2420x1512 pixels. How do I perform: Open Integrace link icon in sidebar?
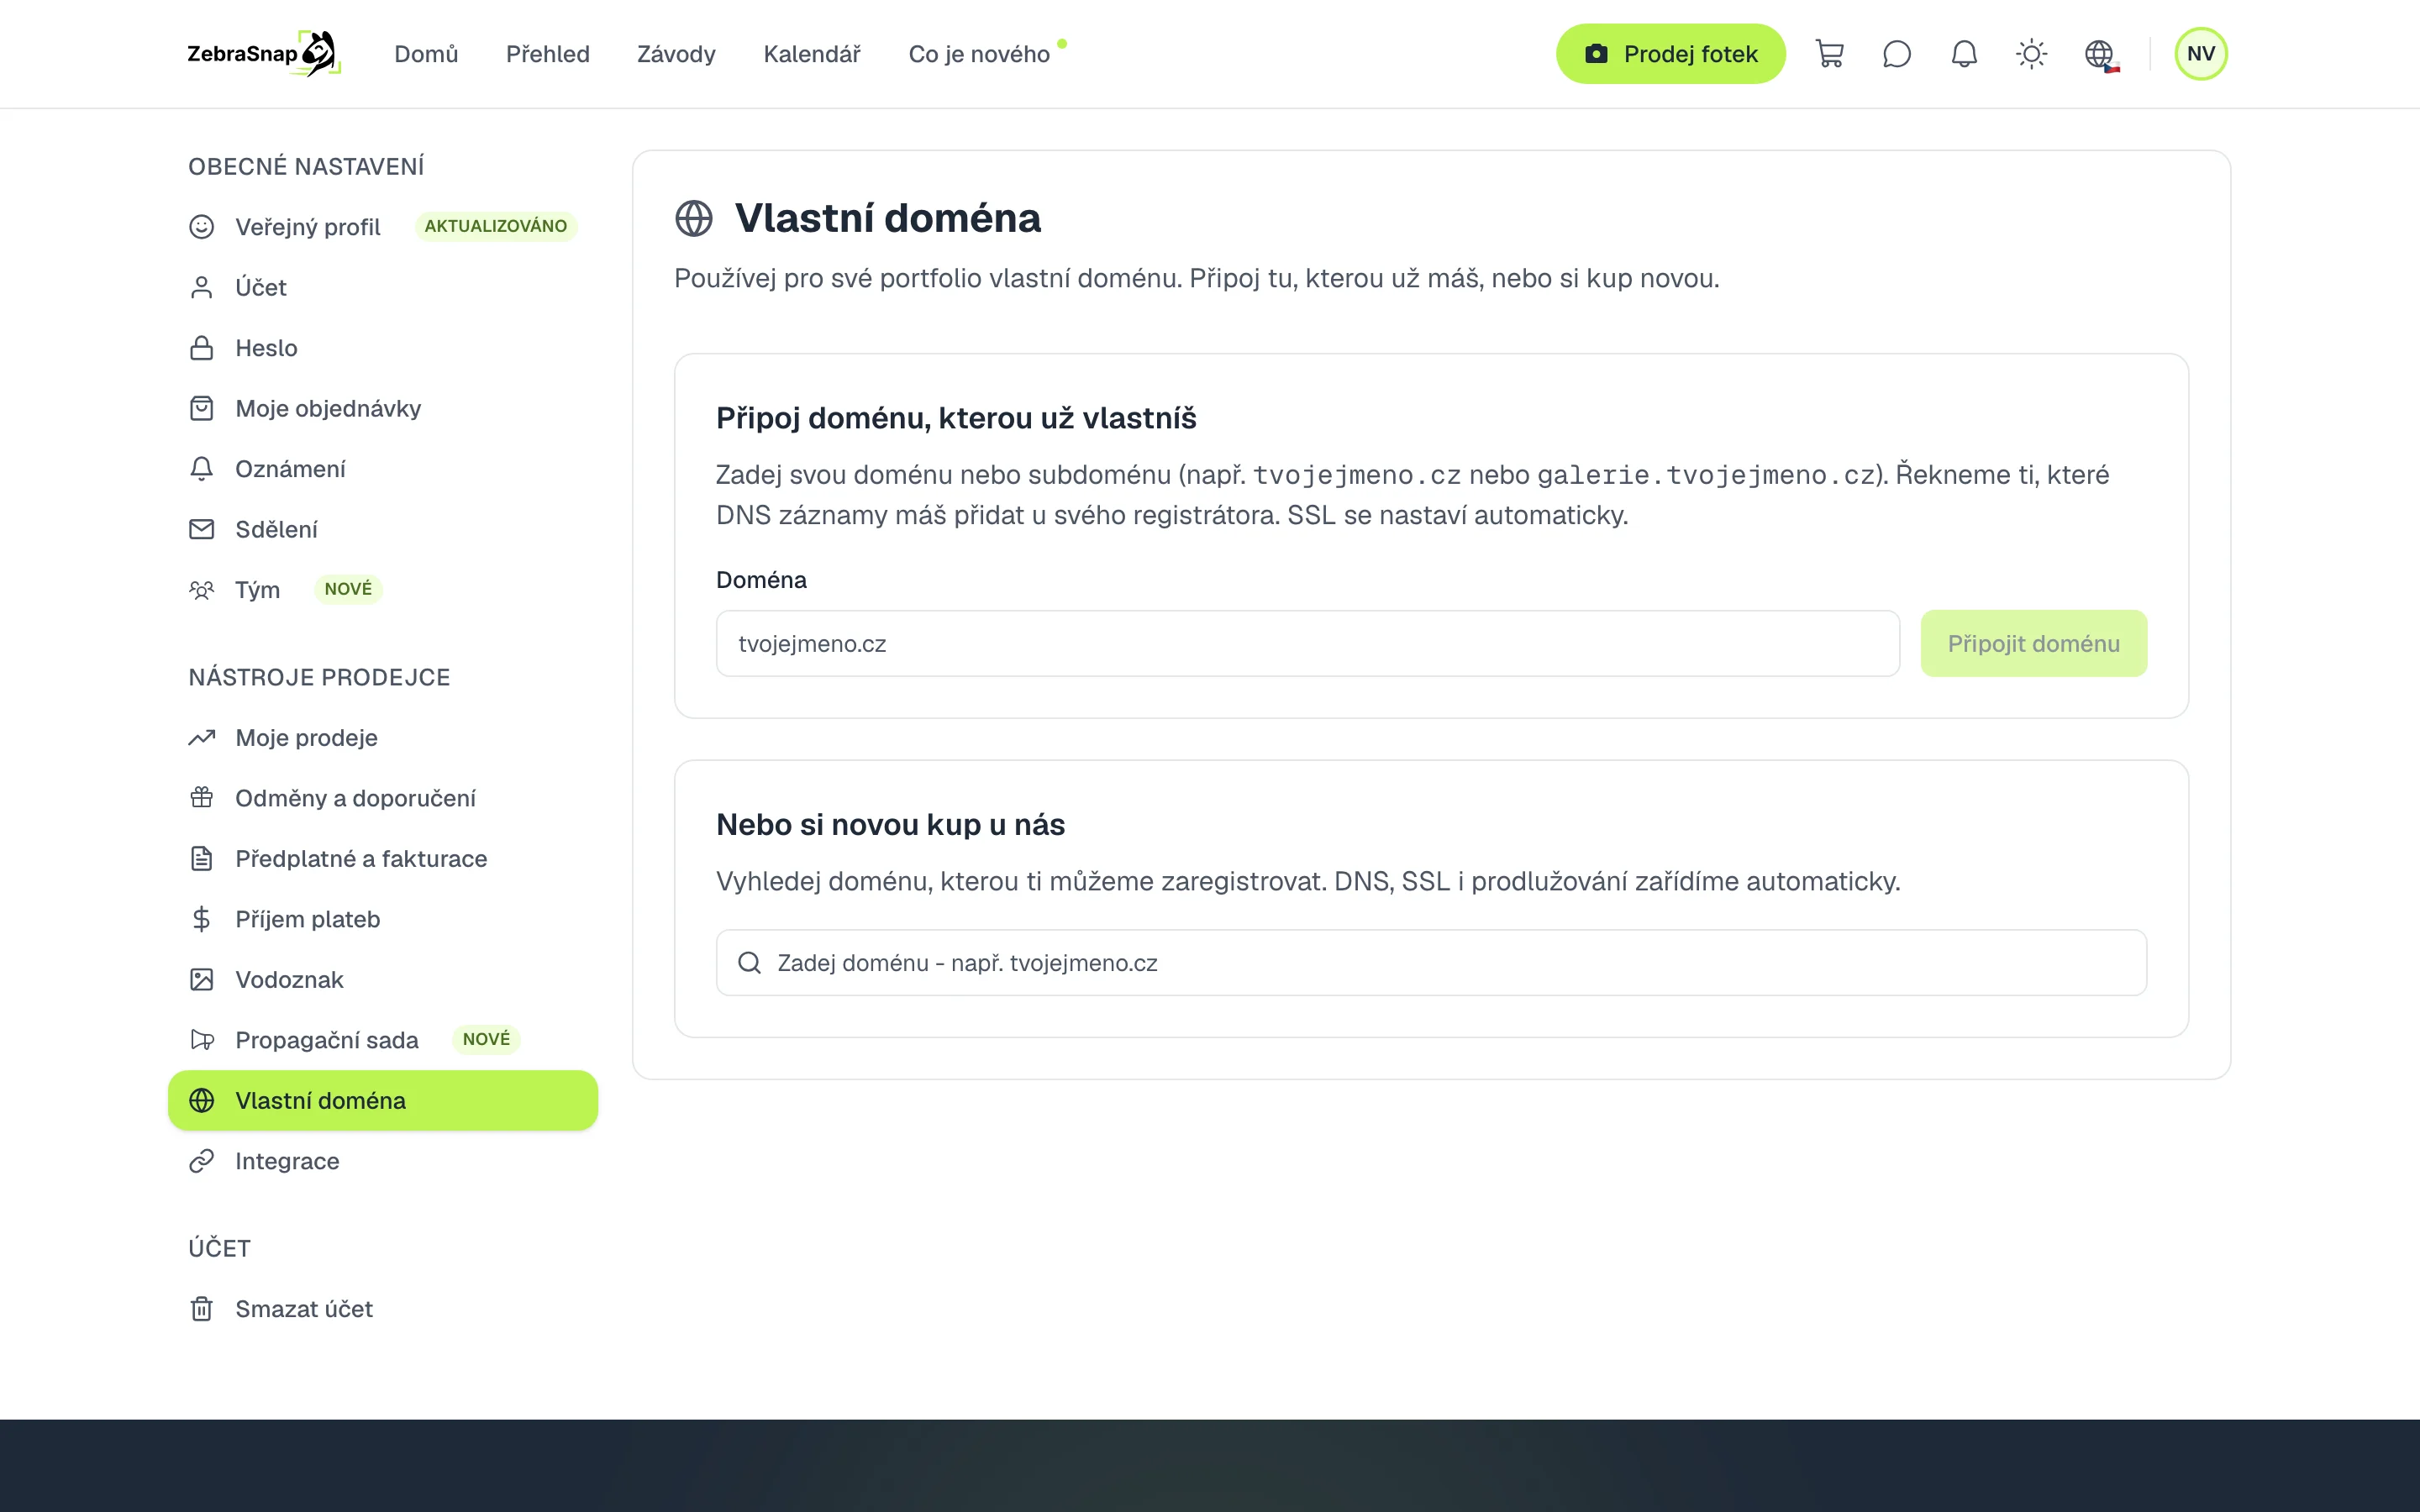click(202, 1161)
